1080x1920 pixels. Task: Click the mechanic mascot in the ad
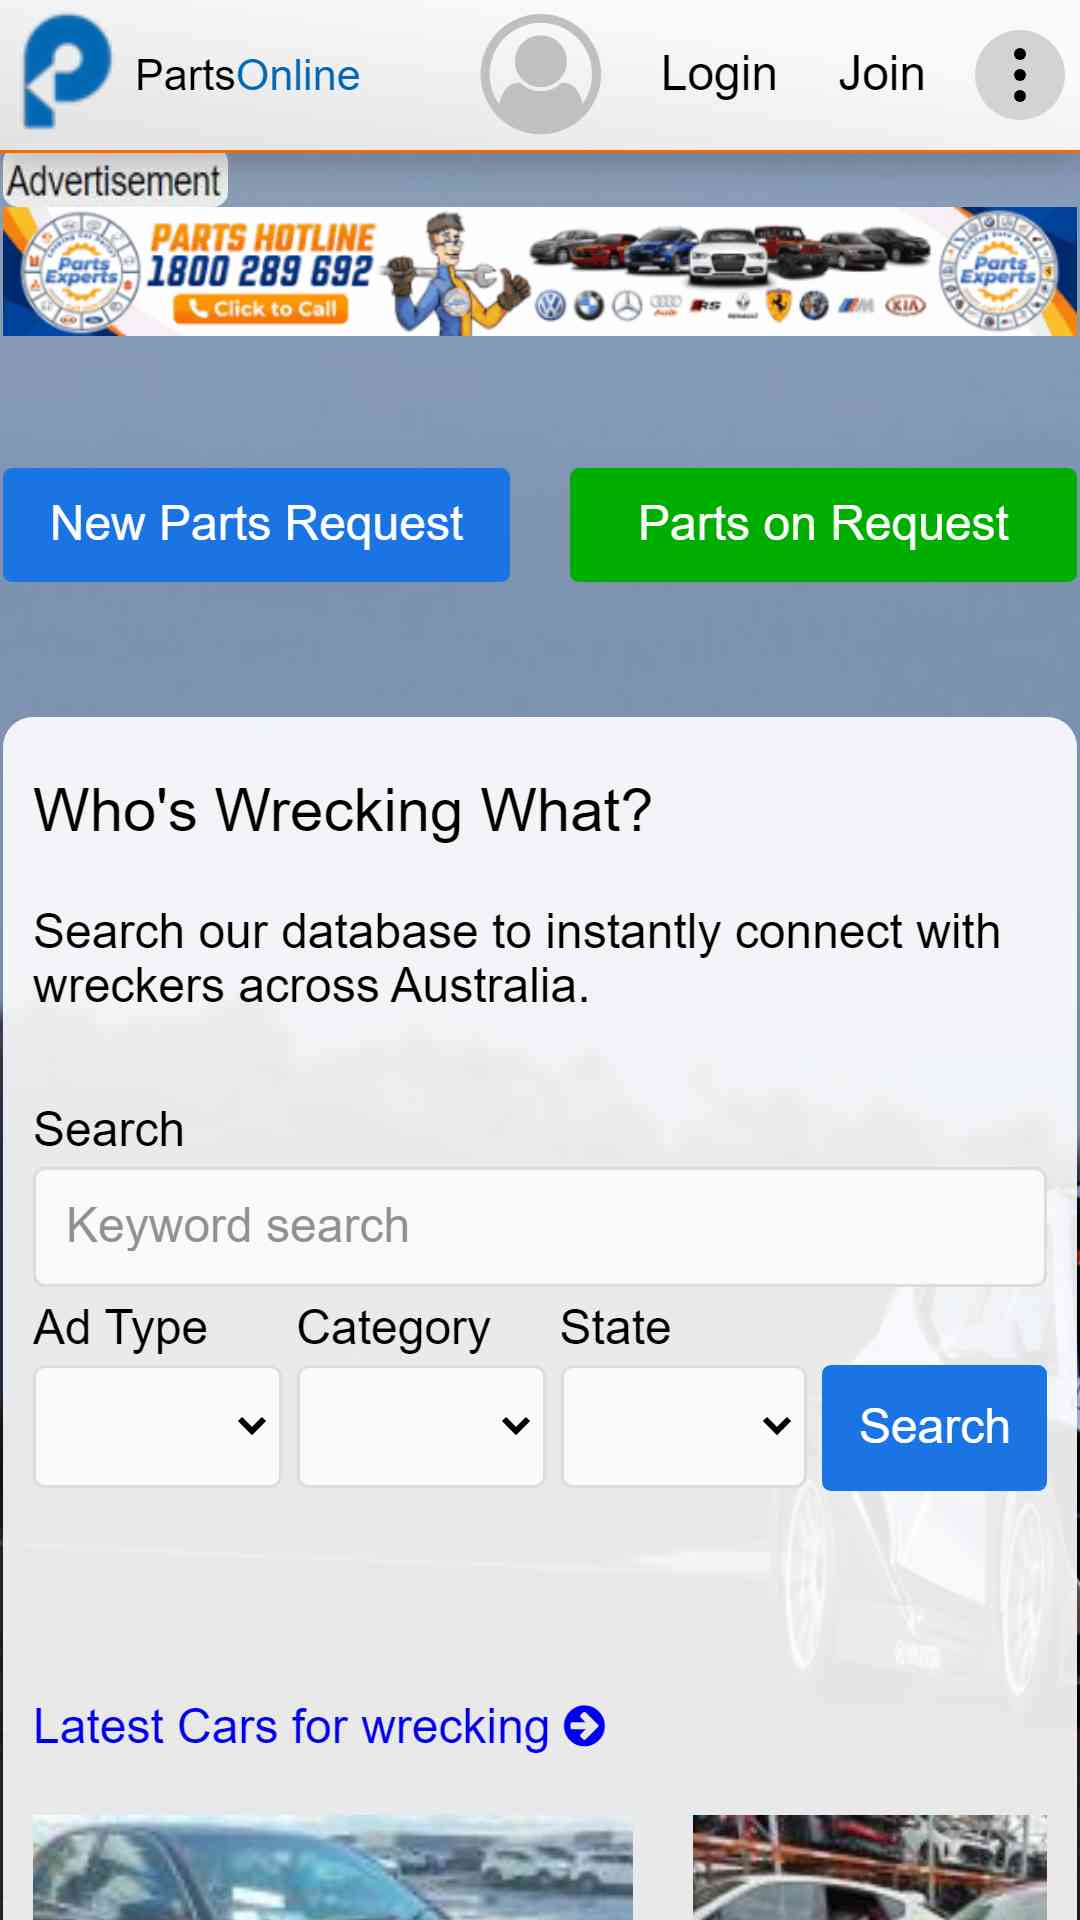pos(456,273)
